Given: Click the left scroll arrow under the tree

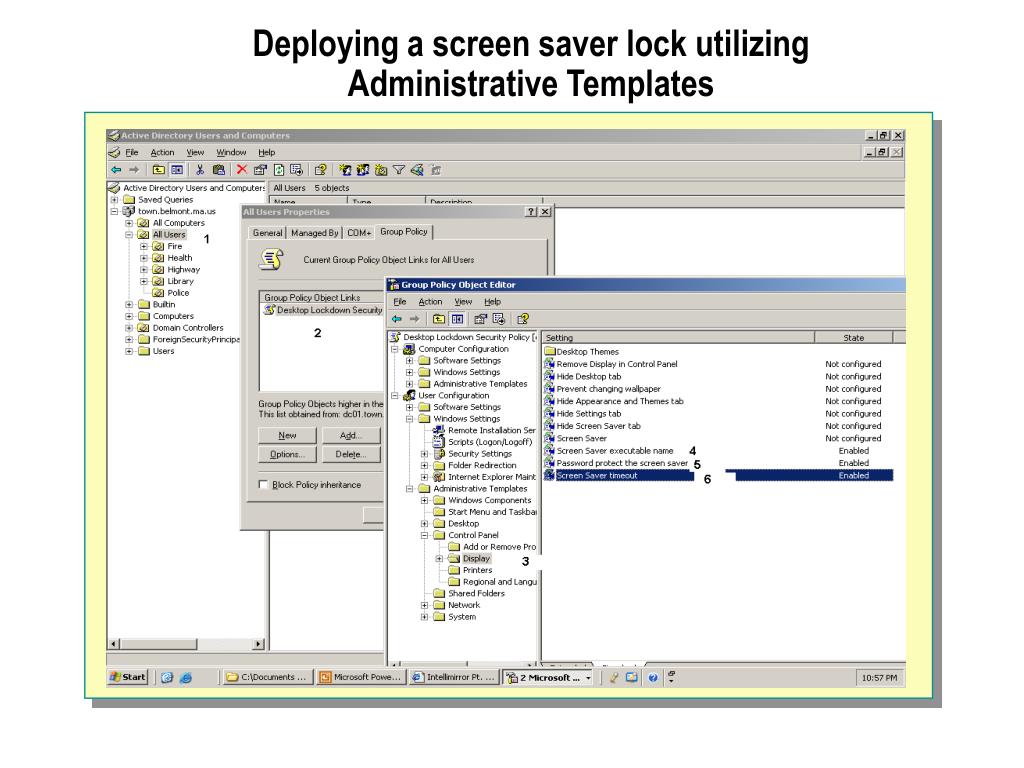Looking at the screenshot, I should click(114, 644).
